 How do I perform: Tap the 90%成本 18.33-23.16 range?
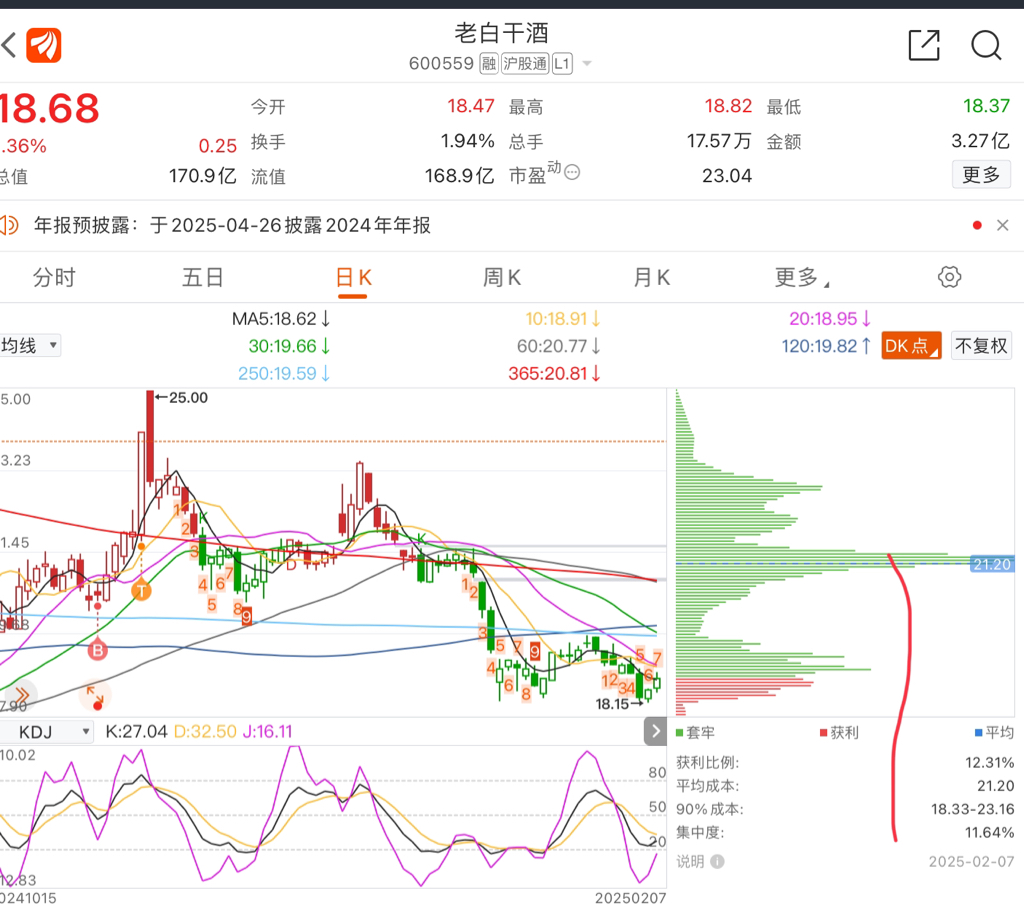click(972, 809)
